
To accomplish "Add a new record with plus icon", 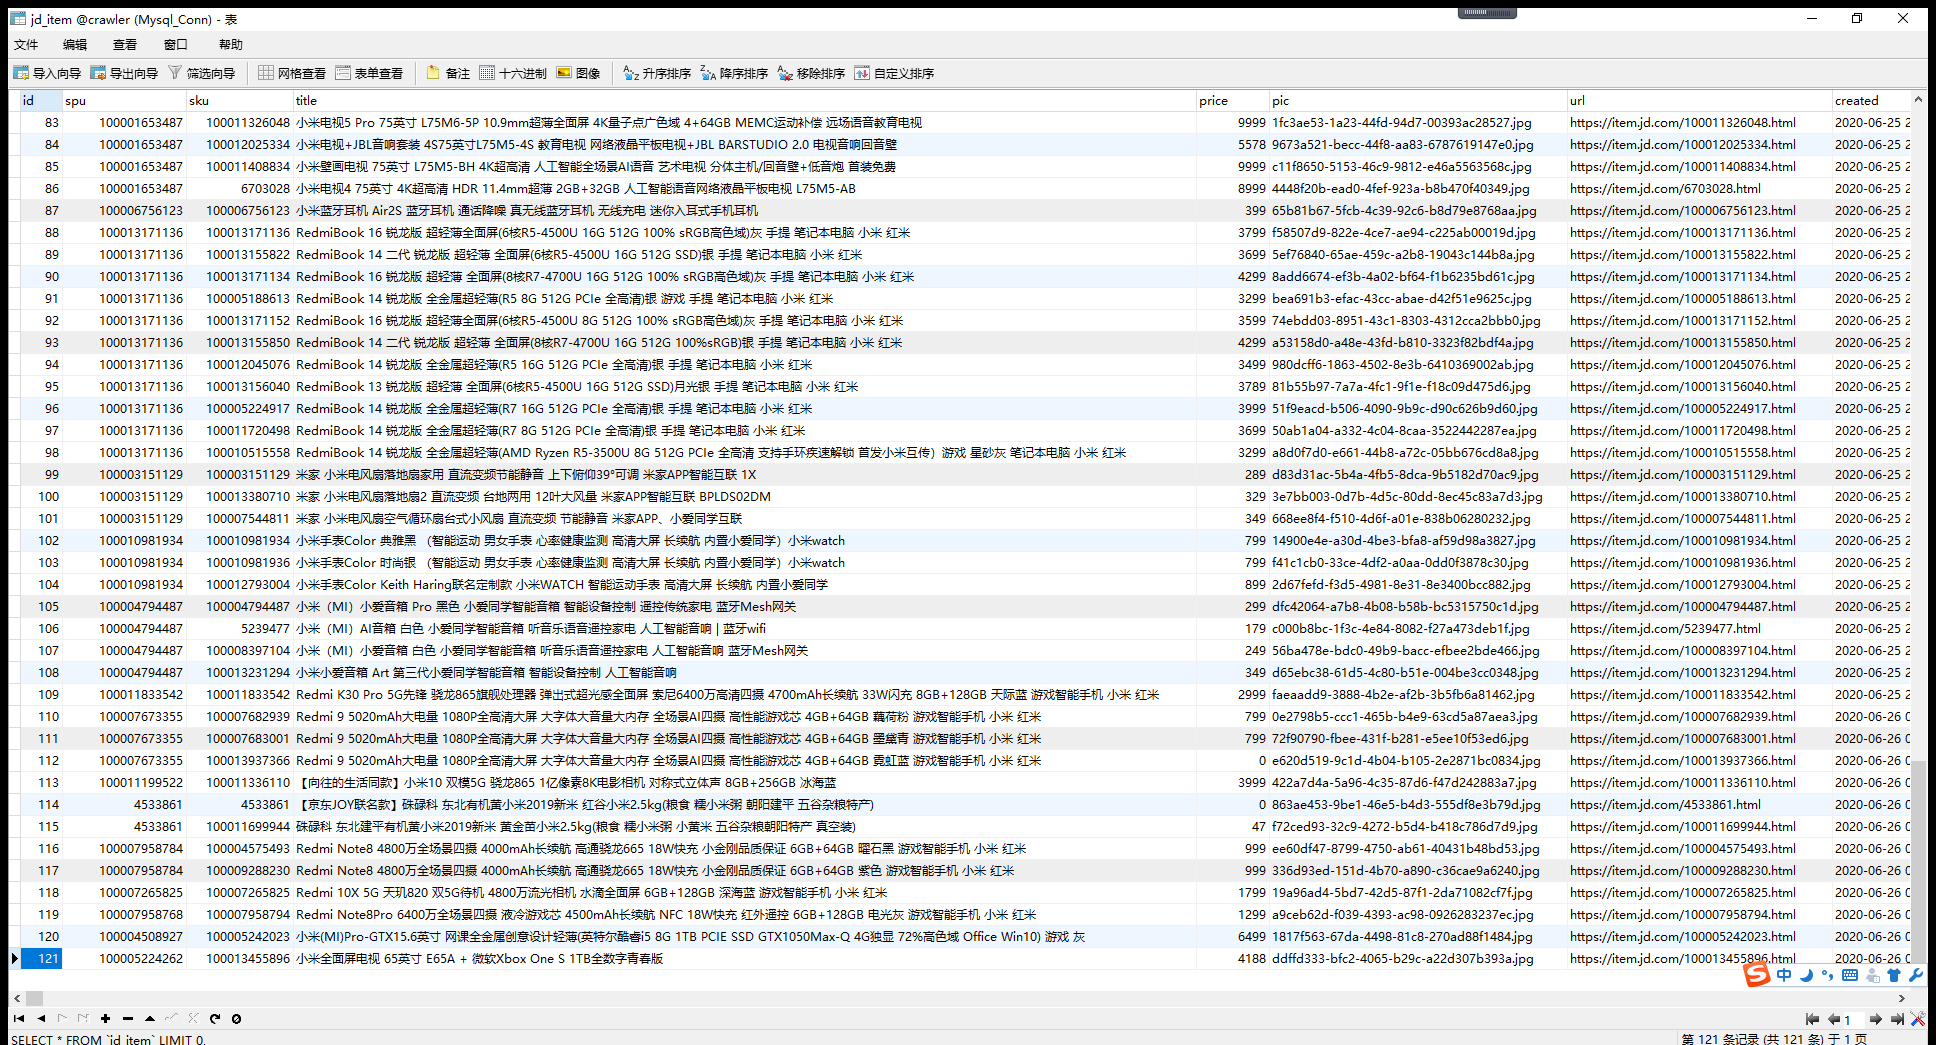I will click(105, 1018).
